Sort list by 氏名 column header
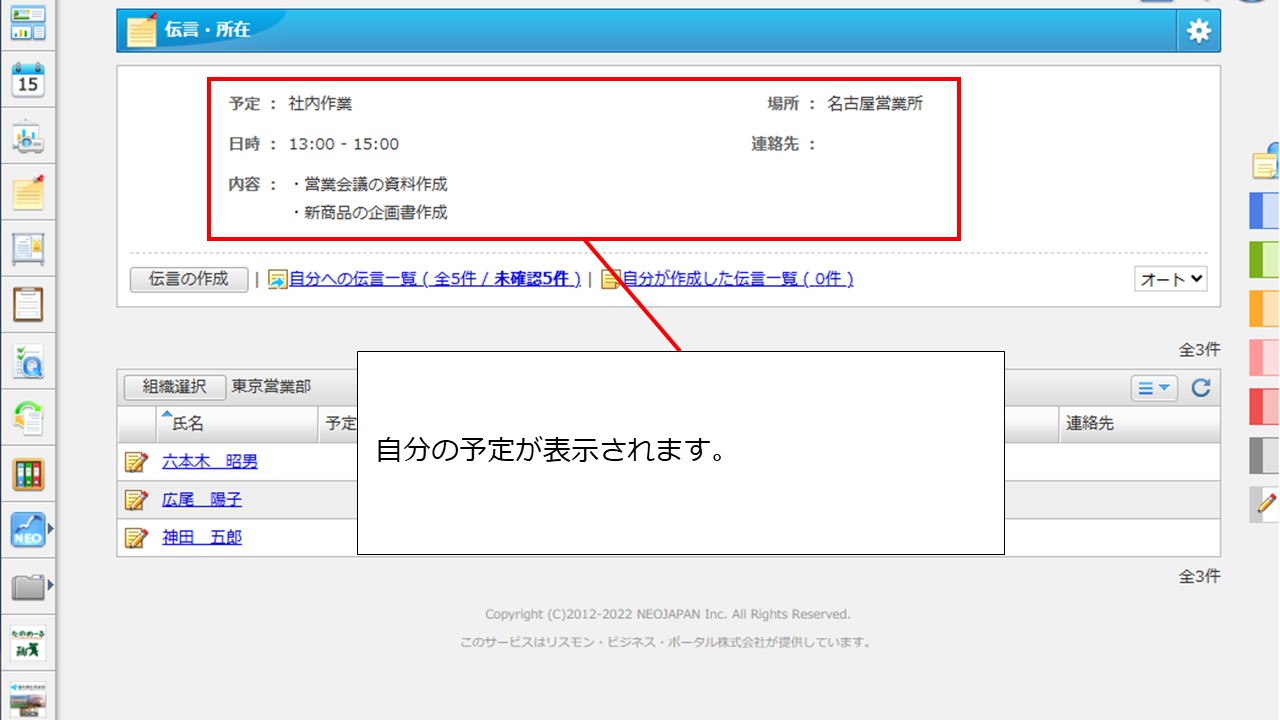 click(188, 424)
